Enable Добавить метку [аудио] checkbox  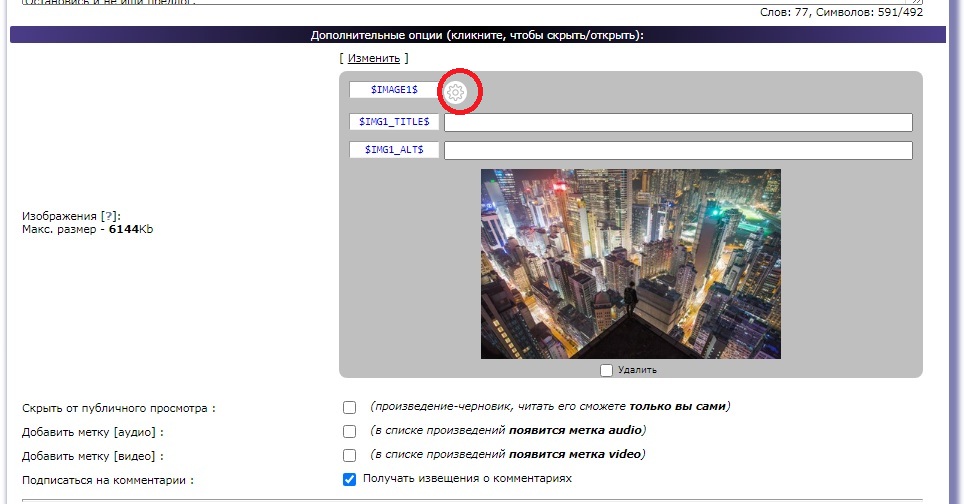click(349, 431)
